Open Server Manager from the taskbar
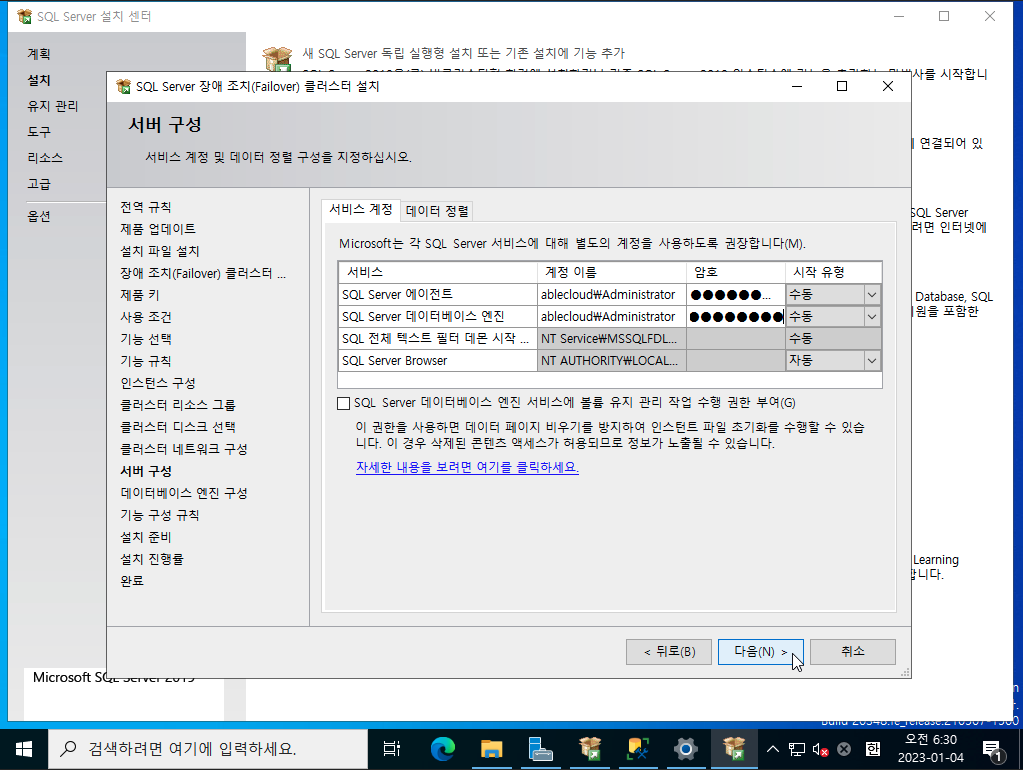Viewport: 1023px width, 770px height. coord(540,749)
